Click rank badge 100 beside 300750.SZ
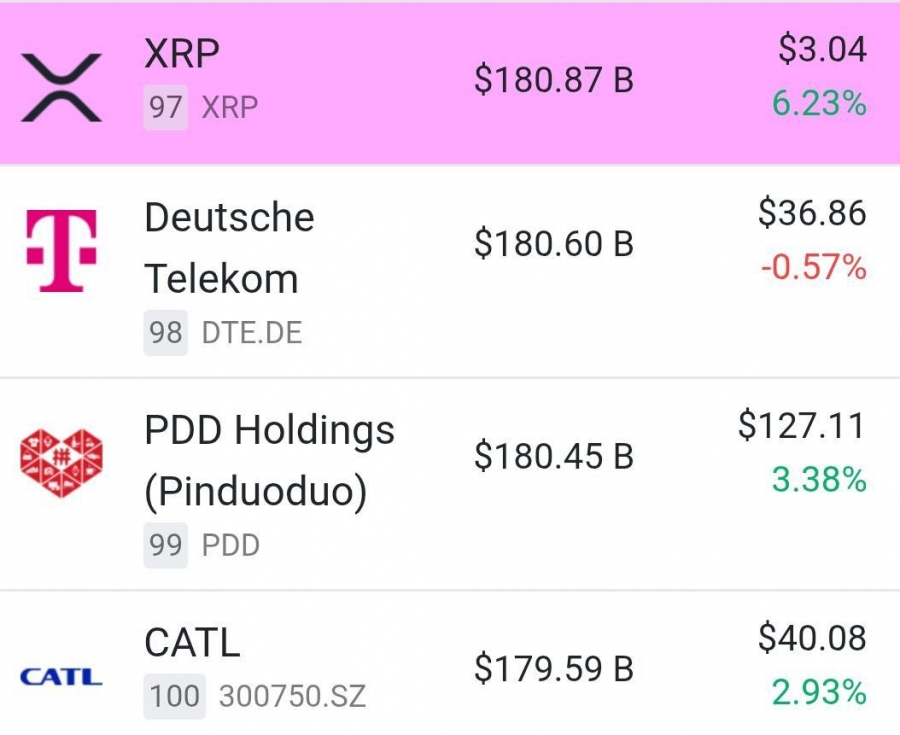This screenshot has height=735, width=900. coord(174,696)
